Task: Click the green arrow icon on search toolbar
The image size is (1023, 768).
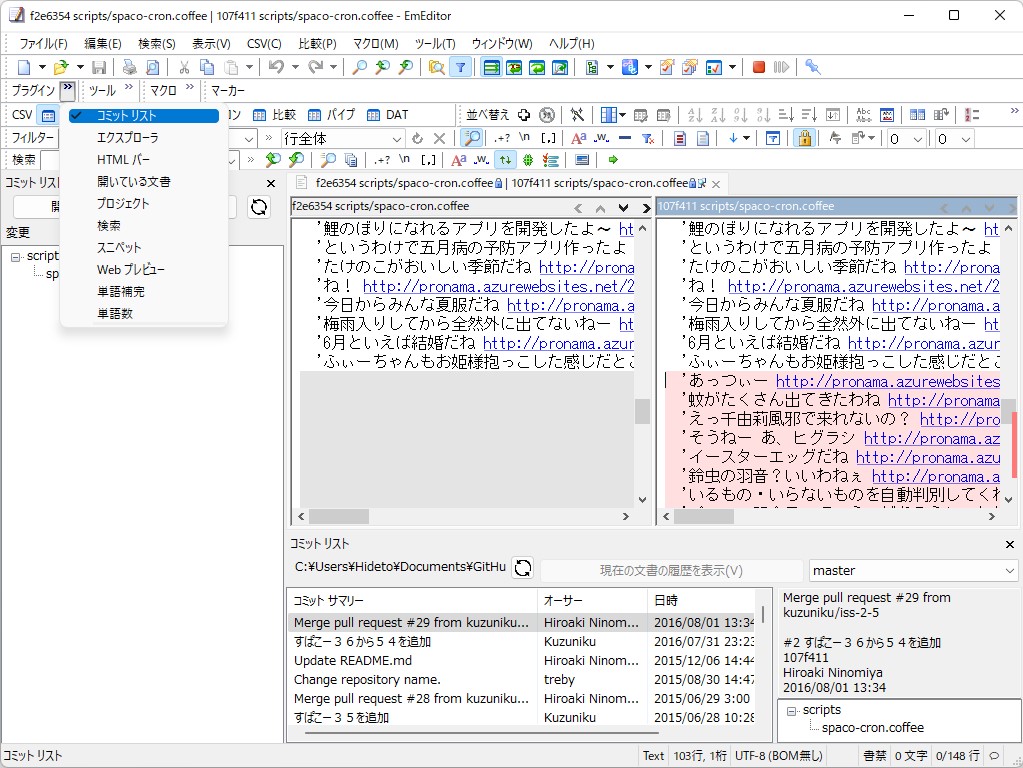Action: pyautogui.click(x=613, y=160)
